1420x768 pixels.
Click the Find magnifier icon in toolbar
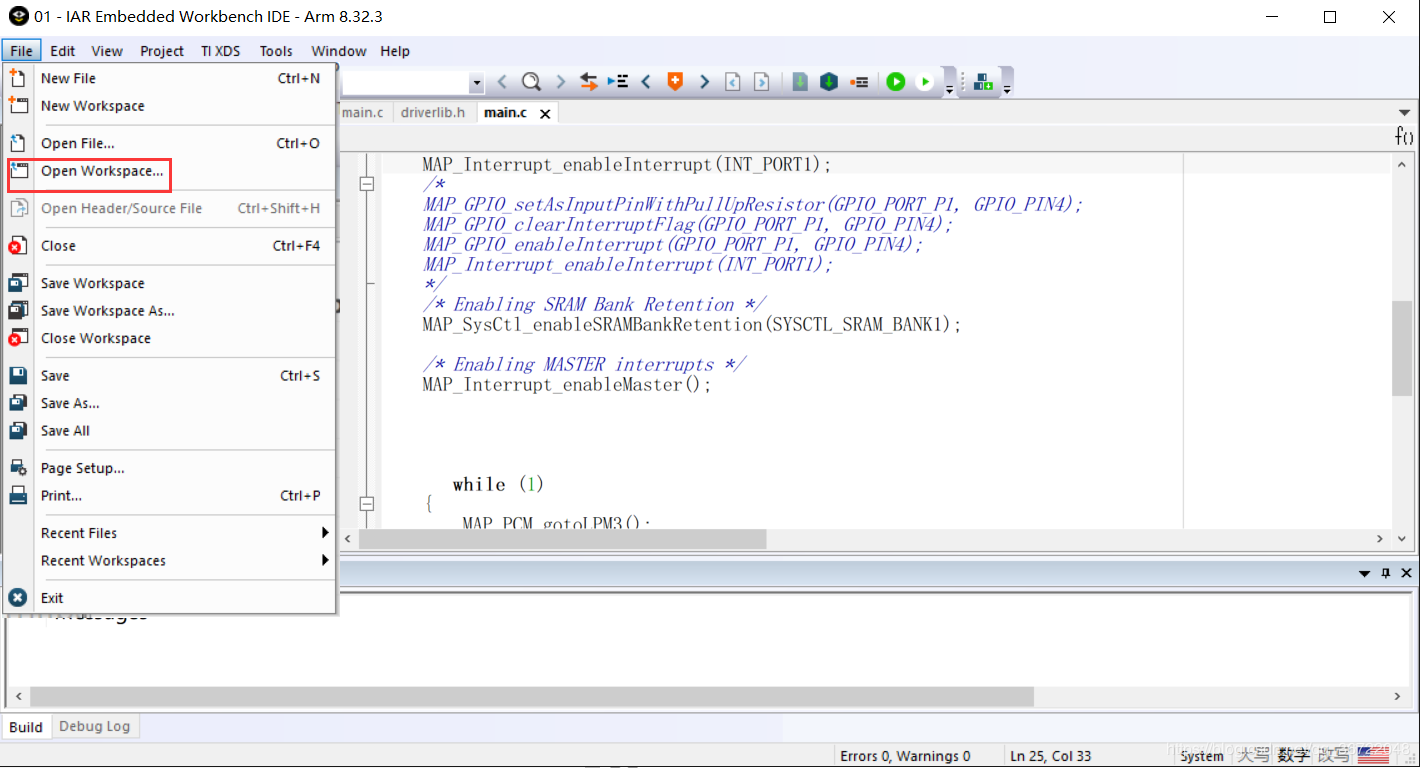(531, 82)
